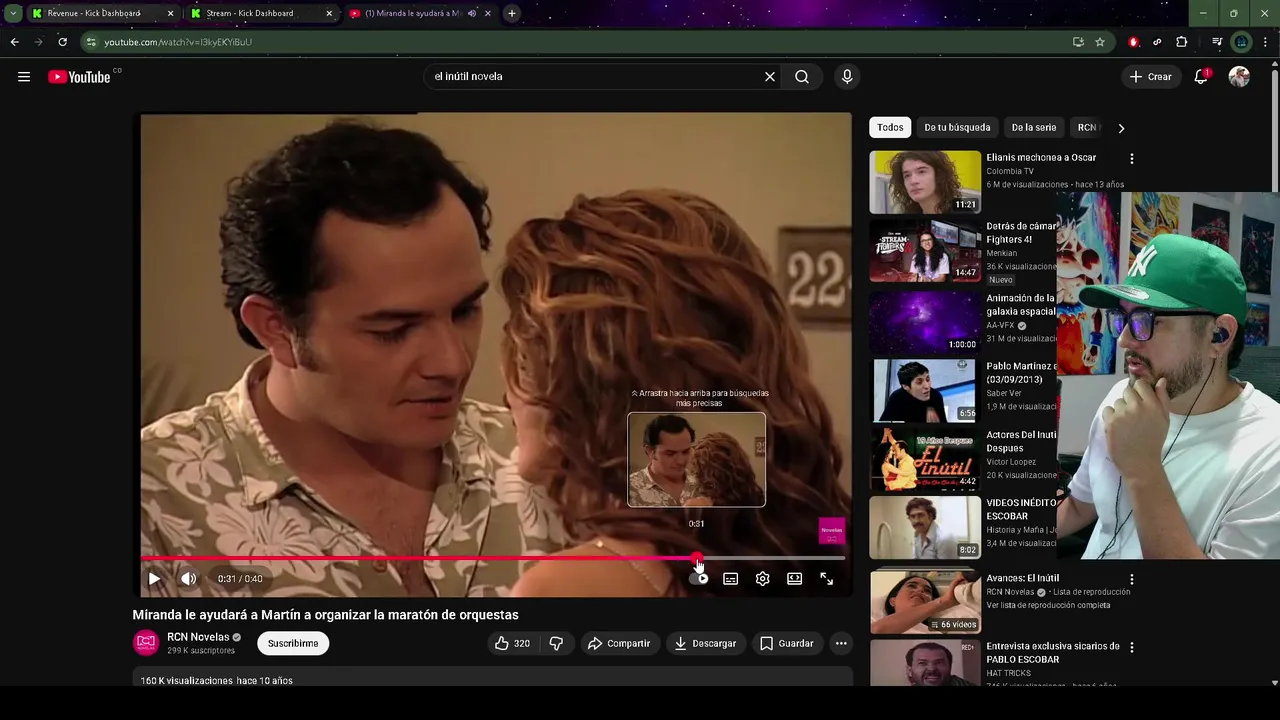Viewport: 1280px width, 720px height.
Task: Start voice search with the microphone
Action: [x=847, y=77]
